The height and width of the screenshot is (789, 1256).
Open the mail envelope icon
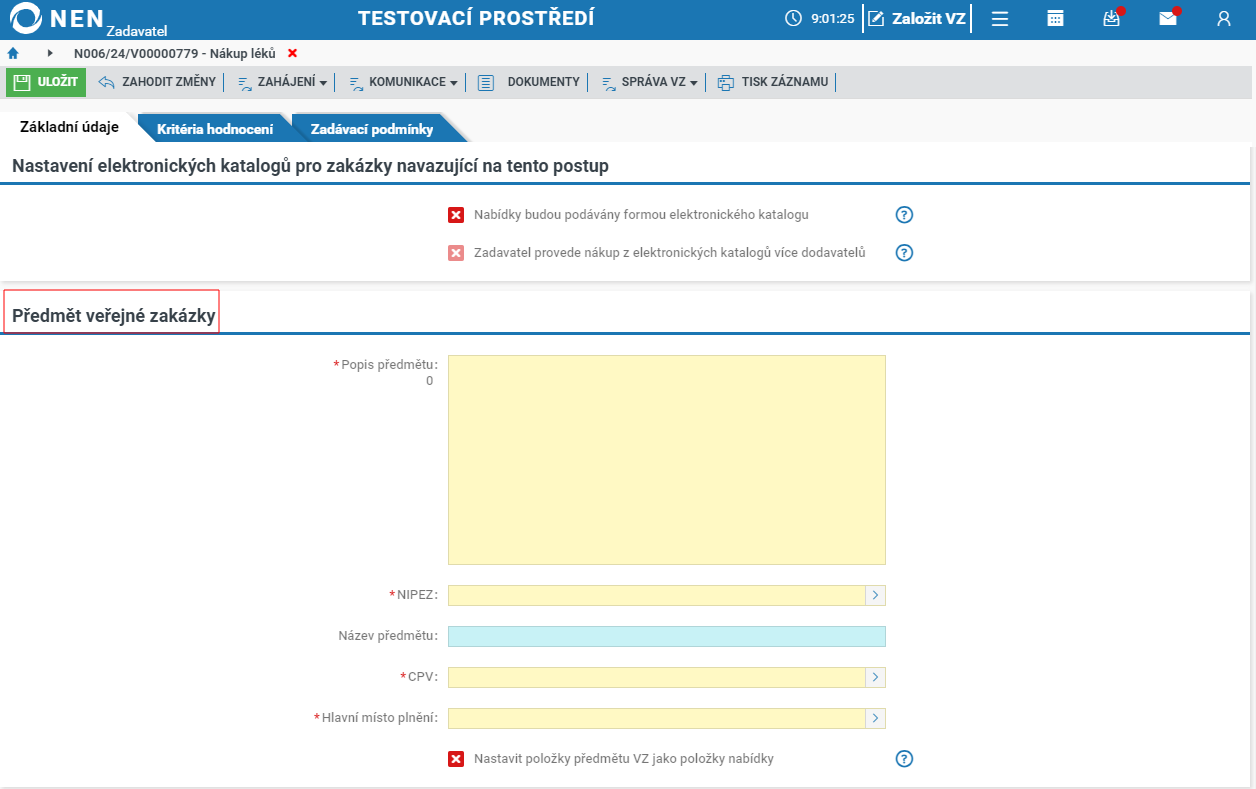tap(1168, 18)
